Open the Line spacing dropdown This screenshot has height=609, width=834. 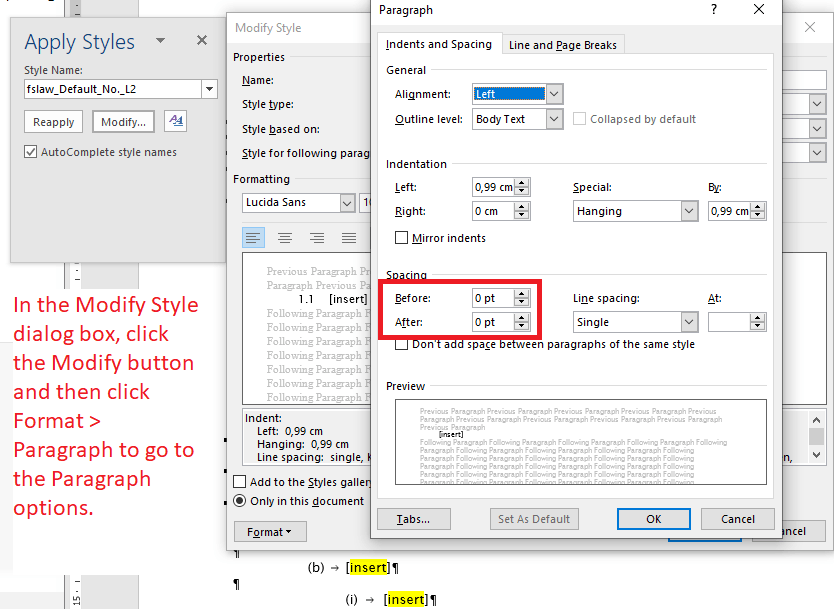click(689, 322)
